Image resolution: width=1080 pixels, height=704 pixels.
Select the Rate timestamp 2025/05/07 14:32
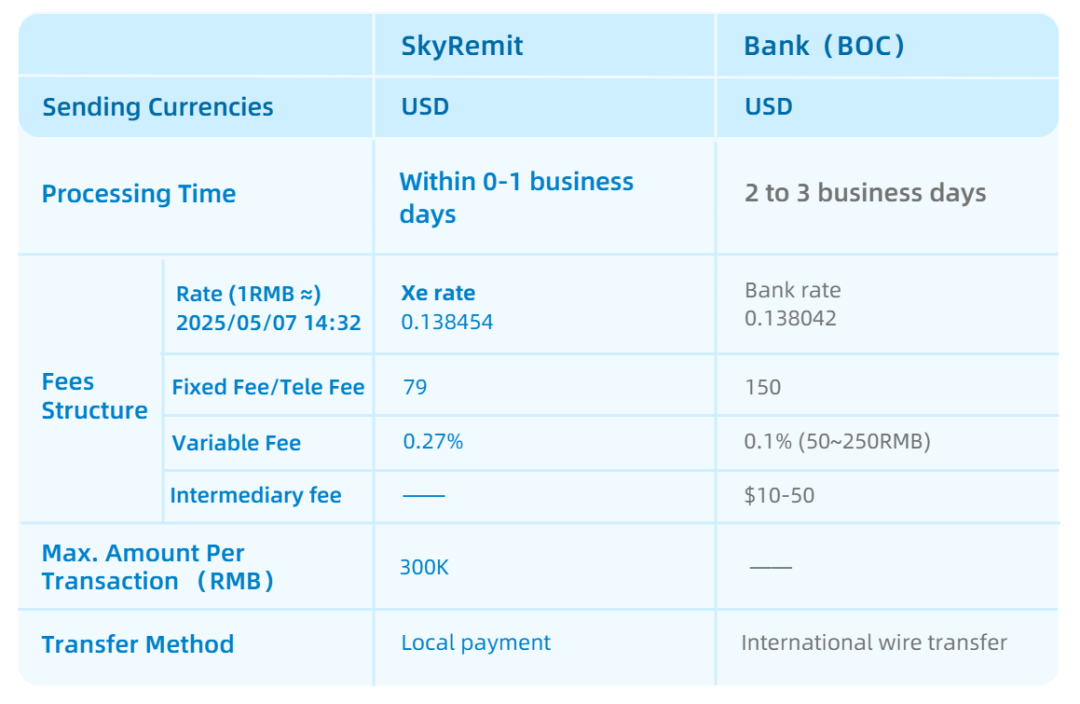tap(268, 323)
